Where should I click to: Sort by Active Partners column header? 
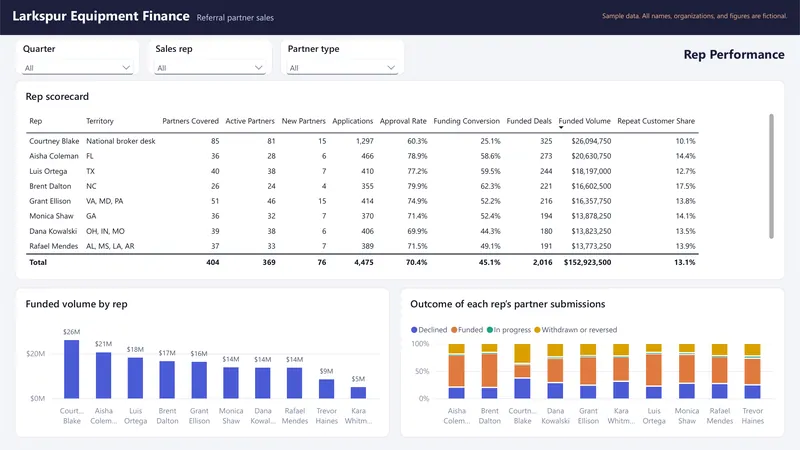pos(250,121)
